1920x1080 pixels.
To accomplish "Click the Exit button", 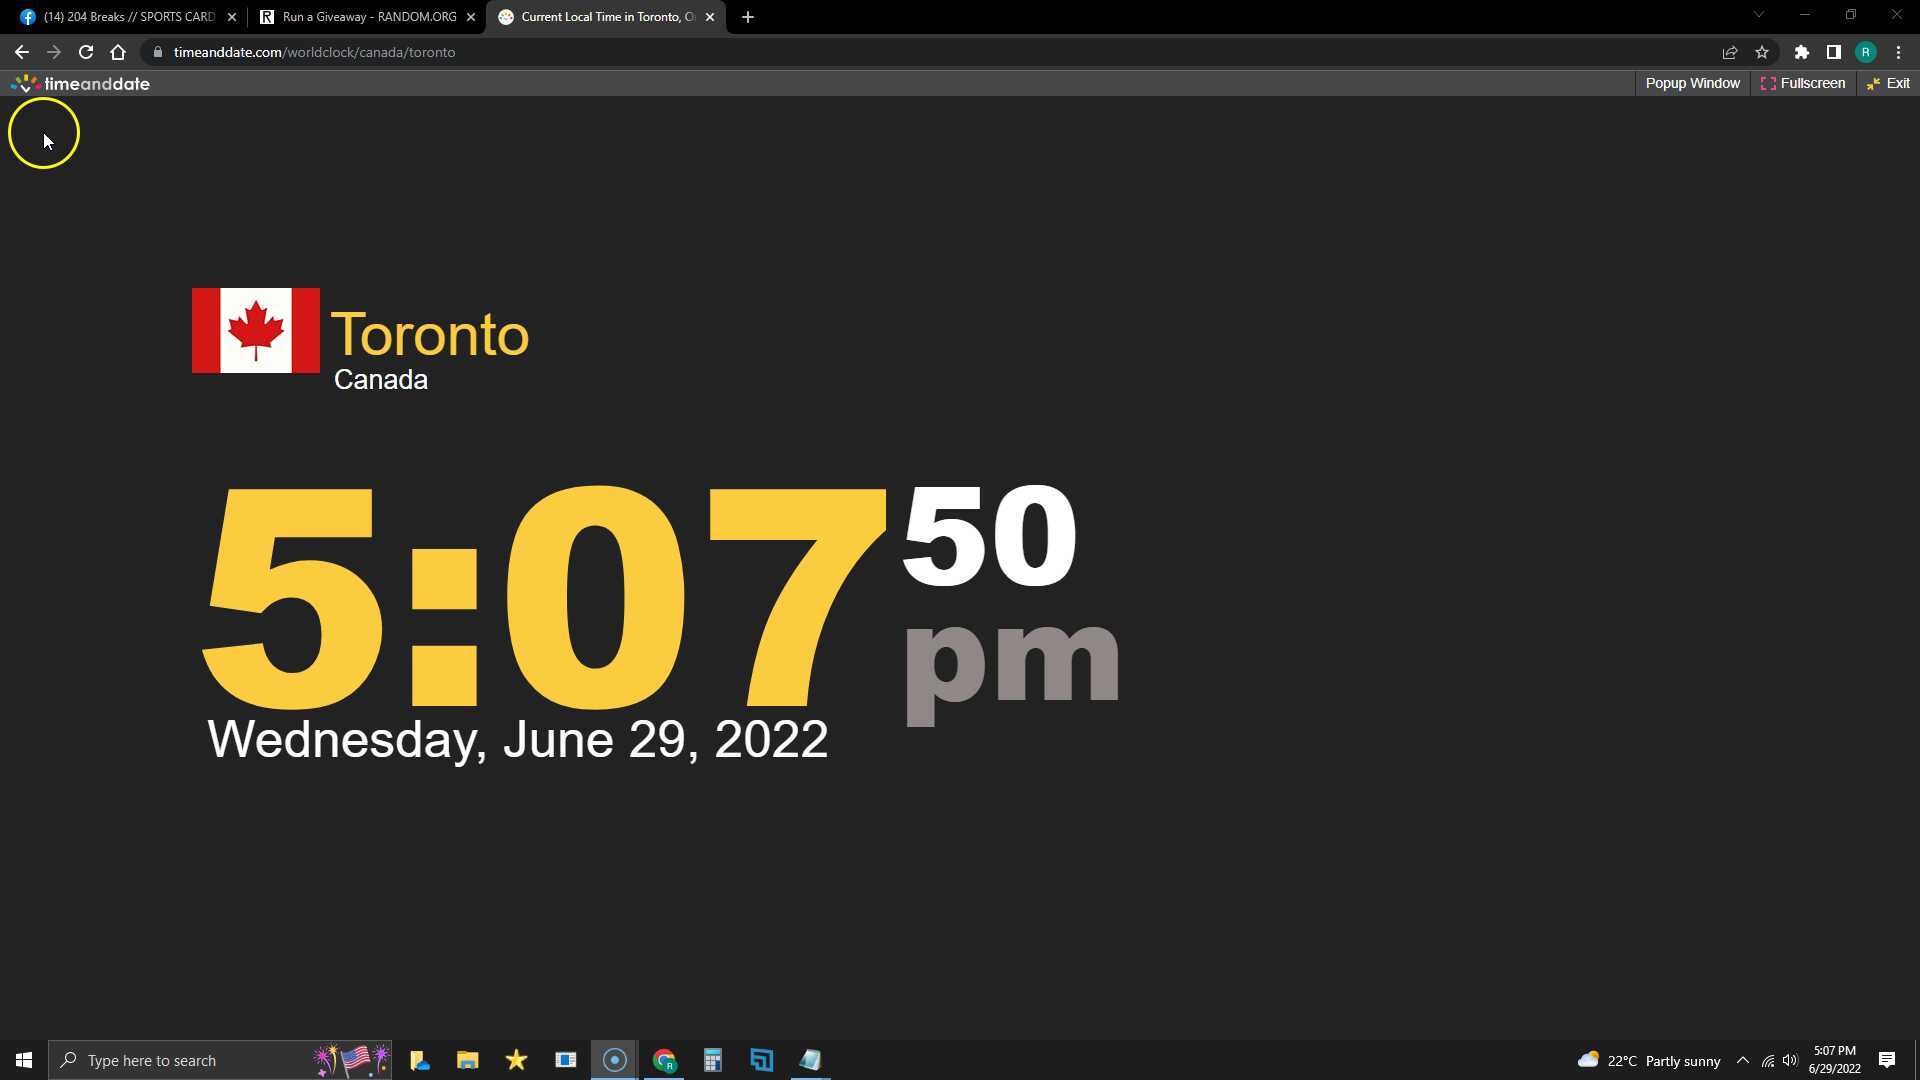I will coord(1888,83).
